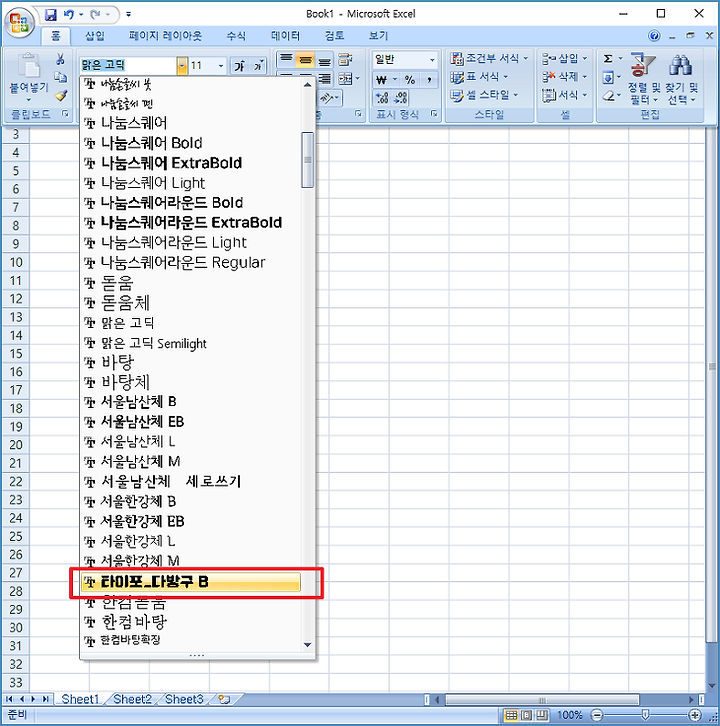Click the won currency format icon

(x=382, y=80)
